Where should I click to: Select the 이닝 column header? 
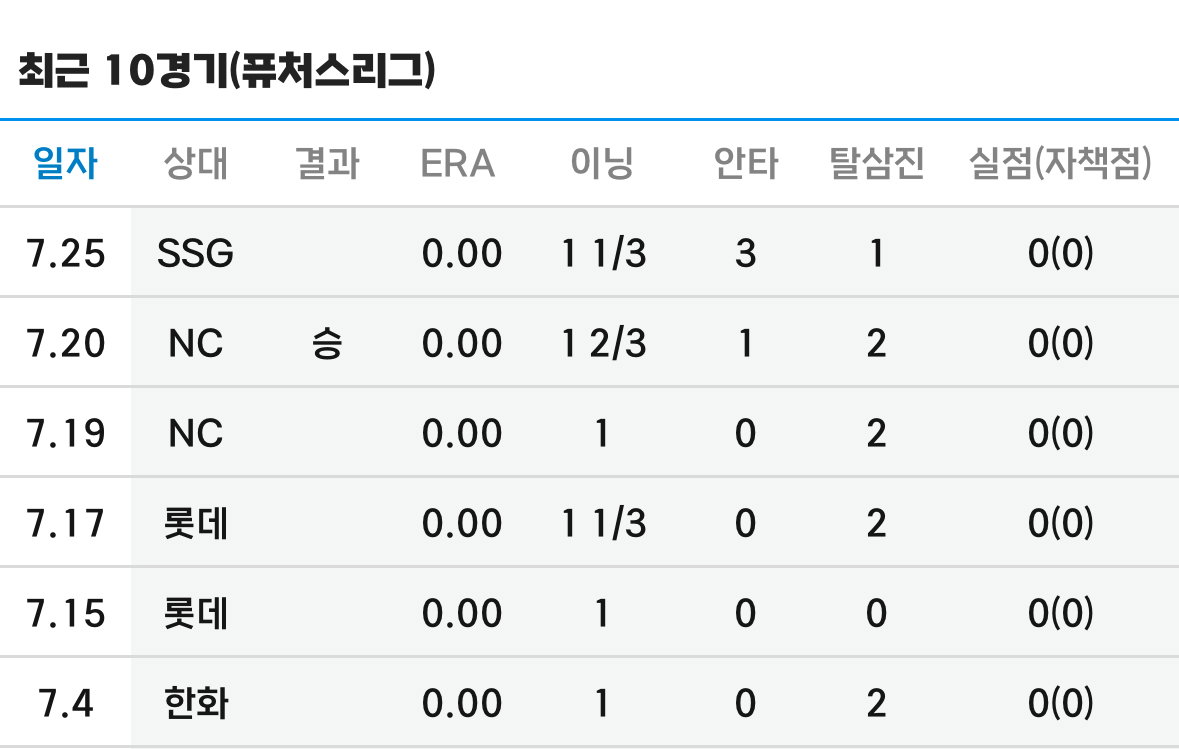click(602, 163)
